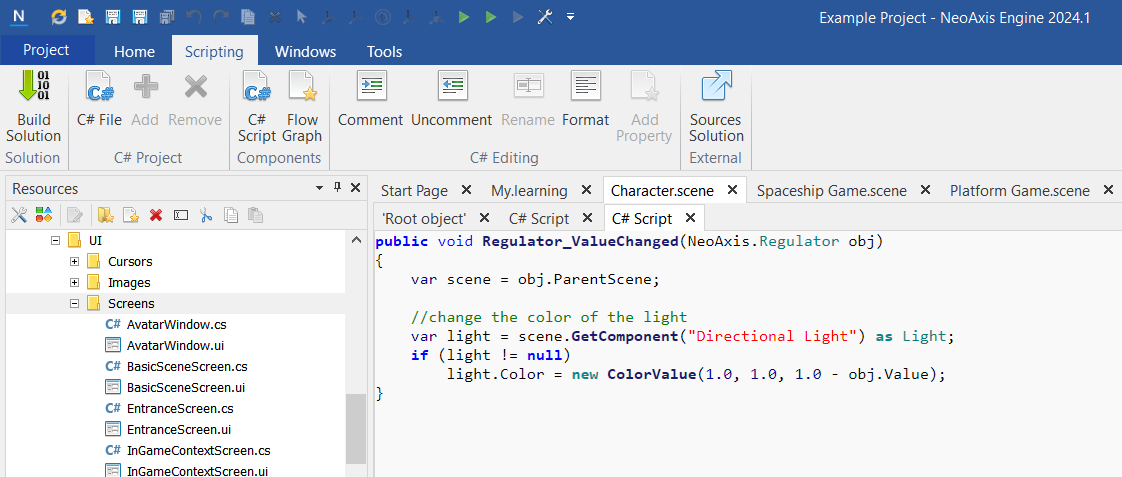Expand the Cursors folder
Screen dimensions: 1122x477
click(75, 261)
